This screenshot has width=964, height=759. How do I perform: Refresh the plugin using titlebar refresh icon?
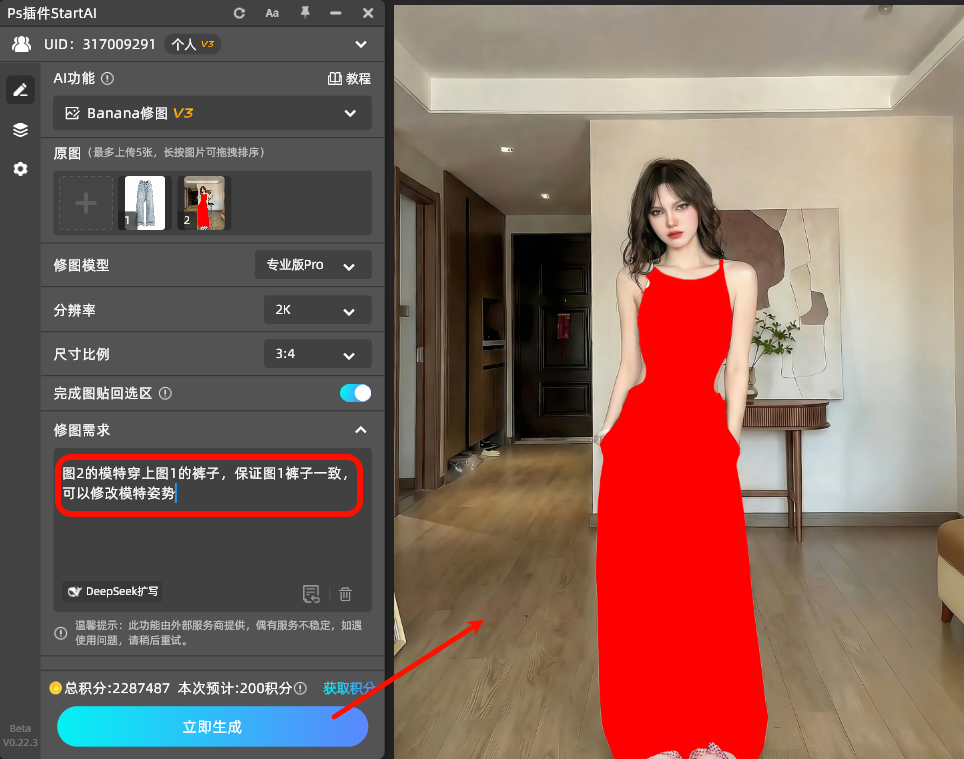(239, 13)
